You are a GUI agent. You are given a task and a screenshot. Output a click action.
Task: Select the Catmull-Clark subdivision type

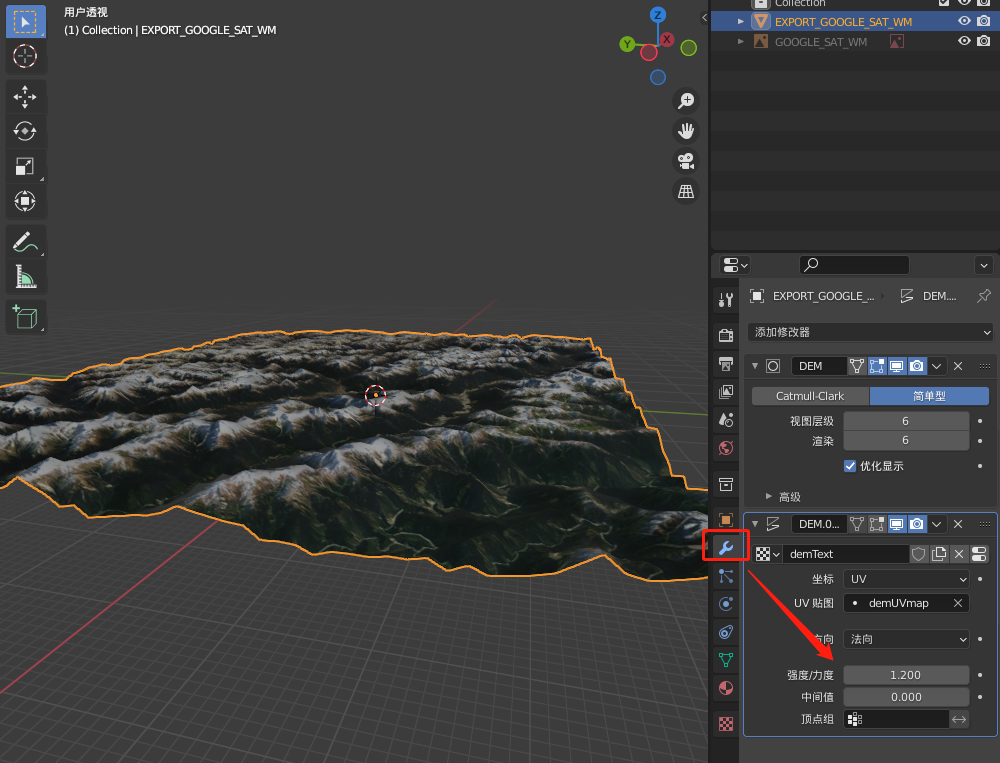point(810,396)
